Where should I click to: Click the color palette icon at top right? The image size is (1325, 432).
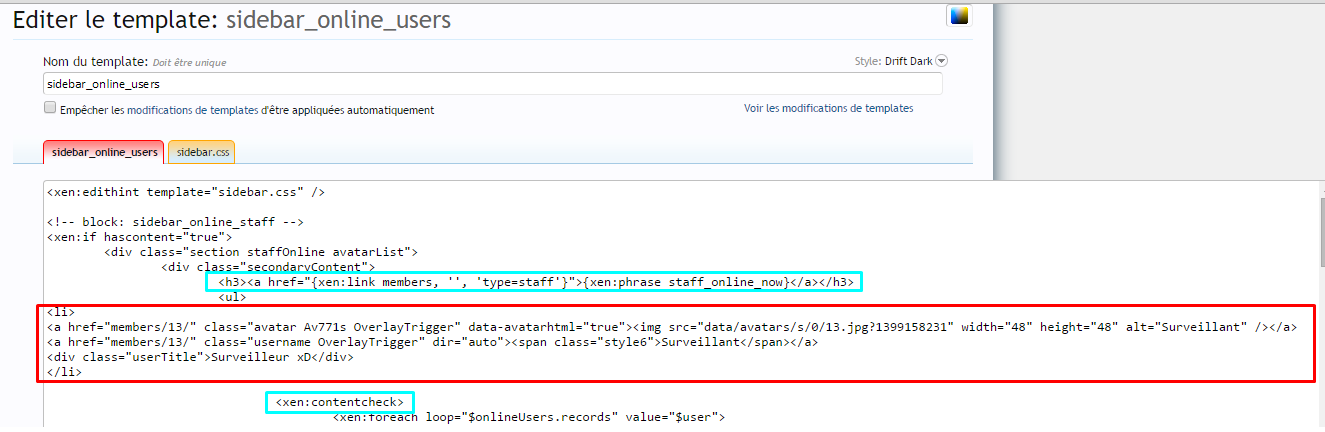pyautogui.click(x=959, y=15)
